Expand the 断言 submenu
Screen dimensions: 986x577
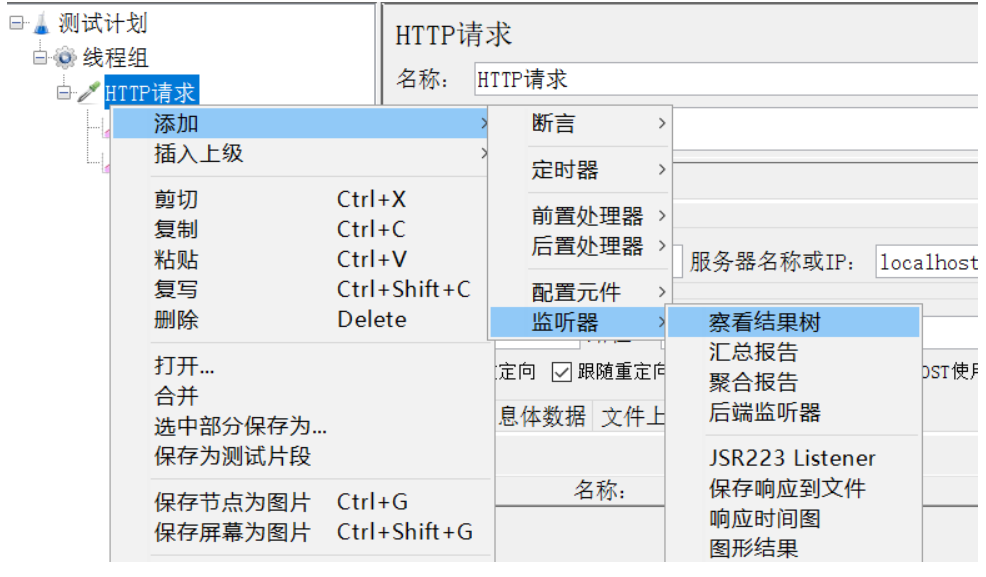(x=580, y=123)
